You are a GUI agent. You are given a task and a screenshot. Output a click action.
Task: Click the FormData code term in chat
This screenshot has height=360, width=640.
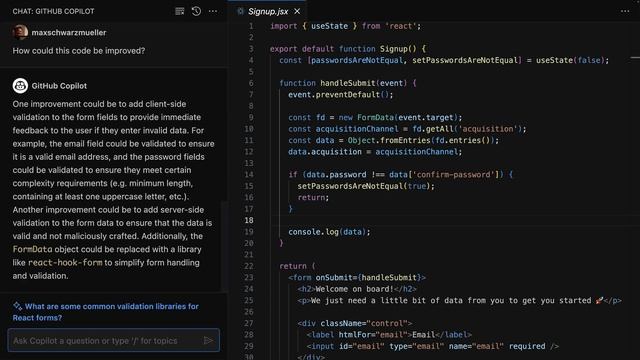[32, 249]
